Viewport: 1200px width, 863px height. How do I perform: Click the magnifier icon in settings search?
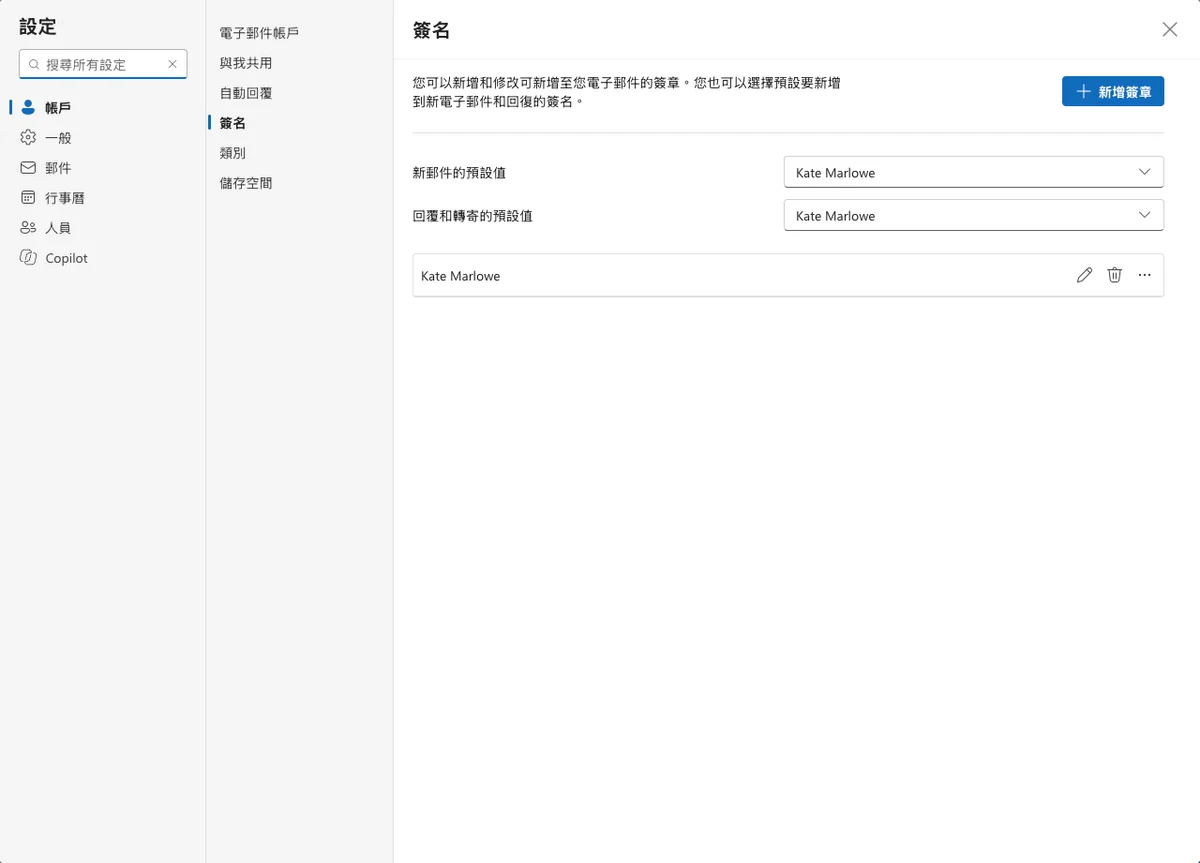pyautogui.click(x=34, y=64)
